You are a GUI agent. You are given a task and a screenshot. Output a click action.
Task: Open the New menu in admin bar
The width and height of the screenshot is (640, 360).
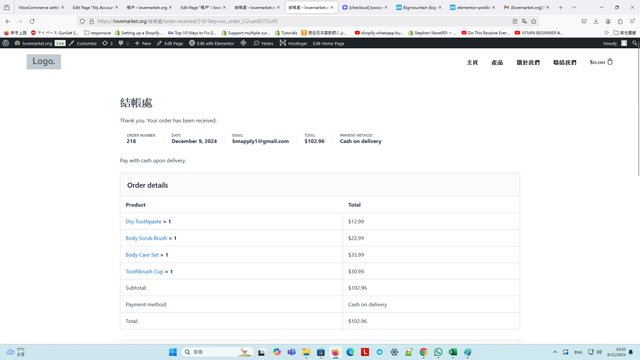click(143, 43)
